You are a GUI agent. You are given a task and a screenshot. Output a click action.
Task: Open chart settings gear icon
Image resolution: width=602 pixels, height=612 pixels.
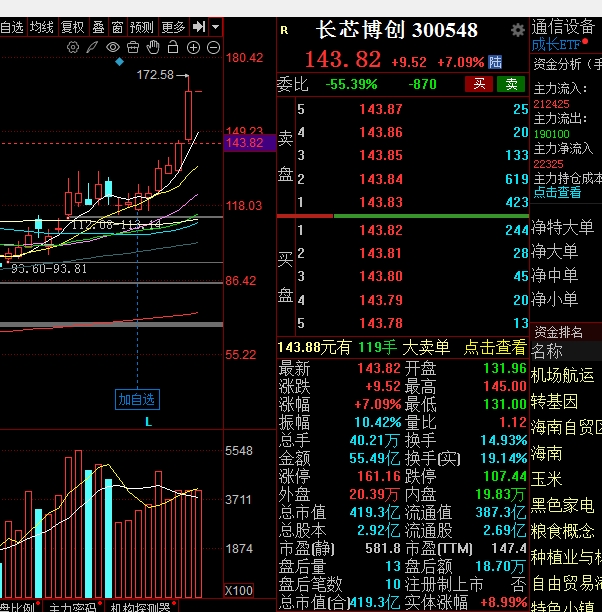click(73, 47)
